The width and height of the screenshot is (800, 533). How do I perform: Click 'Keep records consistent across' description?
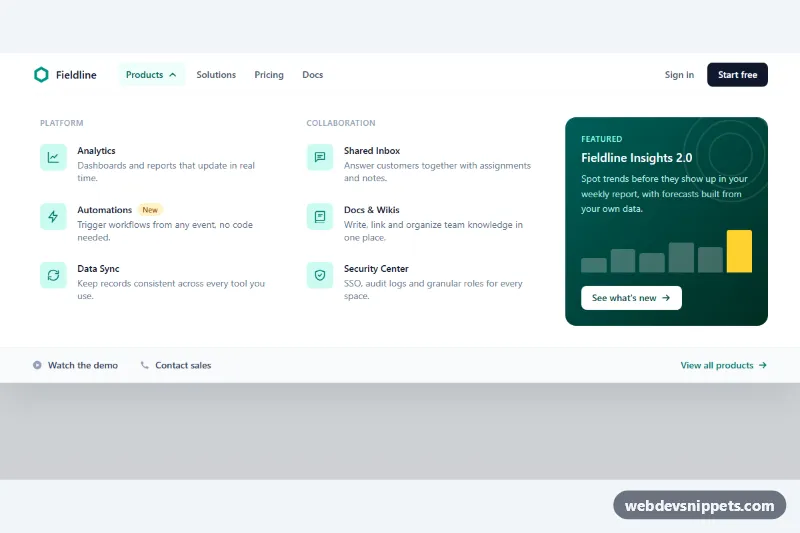coord(171,289)
